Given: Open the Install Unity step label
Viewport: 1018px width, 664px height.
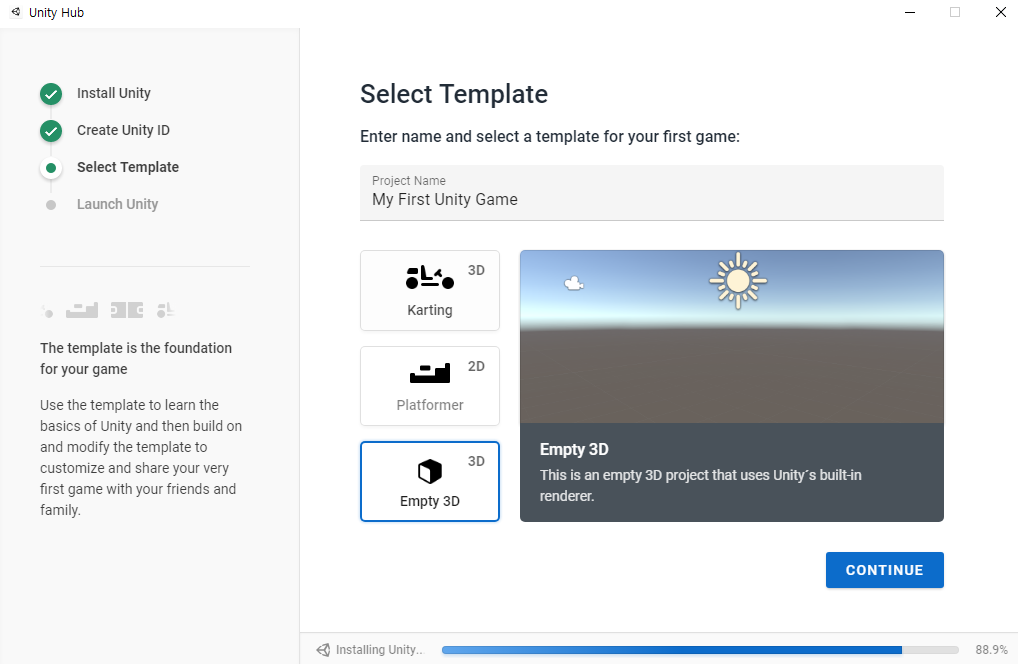Looking at the screenshot, I should click(x=114, y=93).
